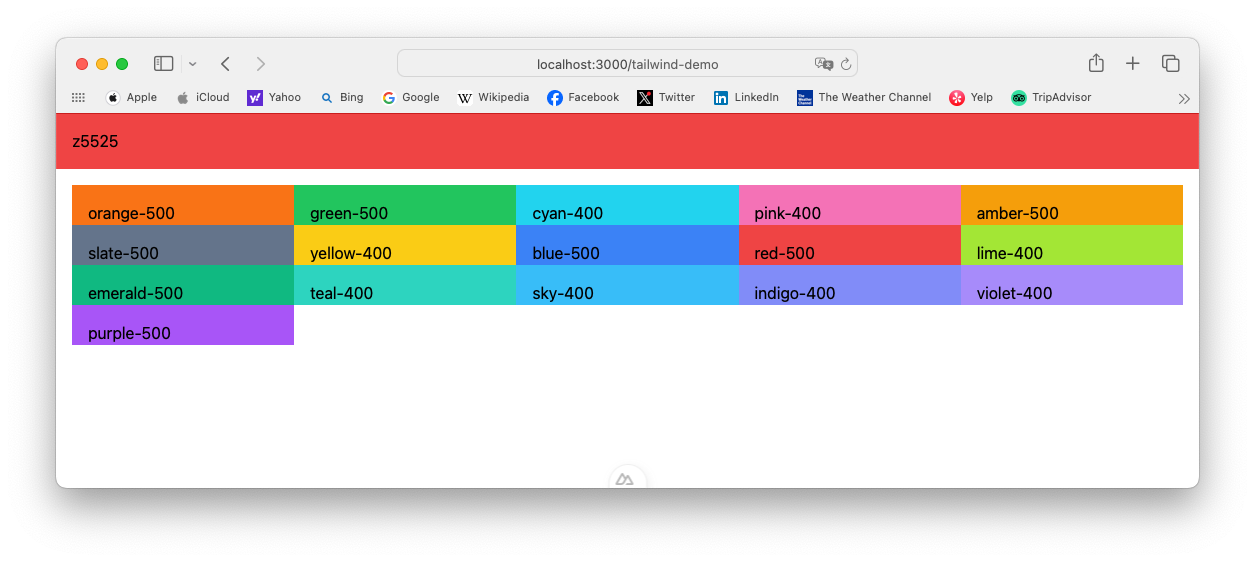Click the red z5525 header banner
This screenshot has height=562, width=1255.
click(627, 141)
